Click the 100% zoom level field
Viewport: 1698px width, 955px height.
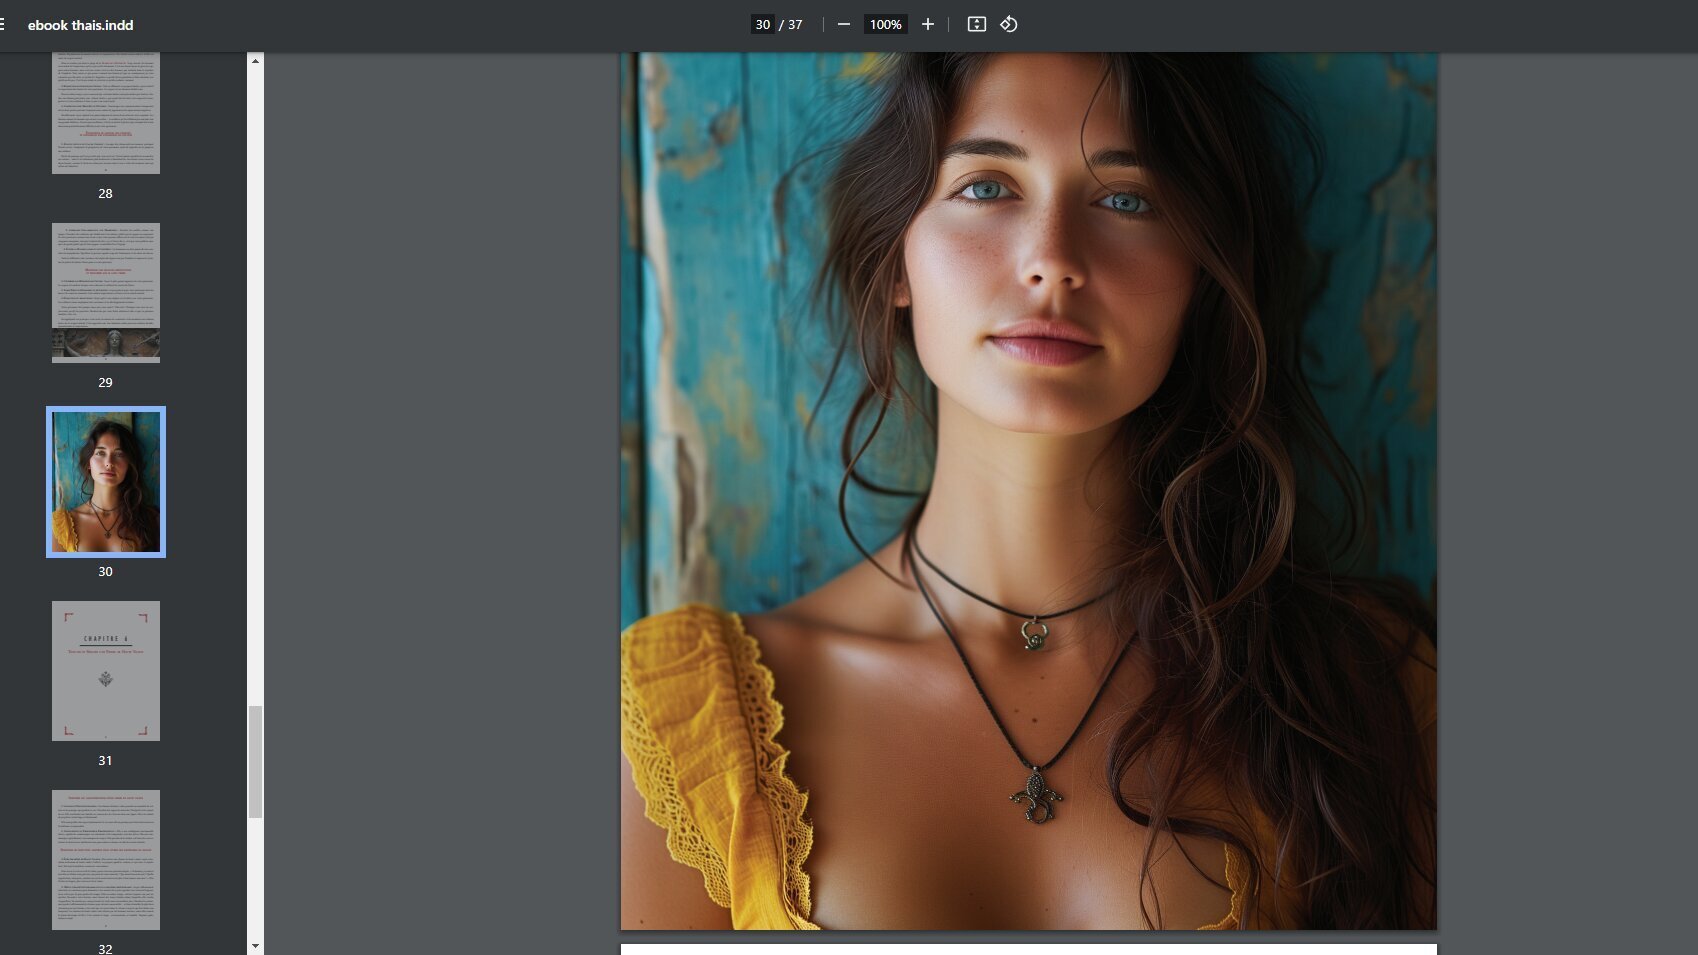885,25
